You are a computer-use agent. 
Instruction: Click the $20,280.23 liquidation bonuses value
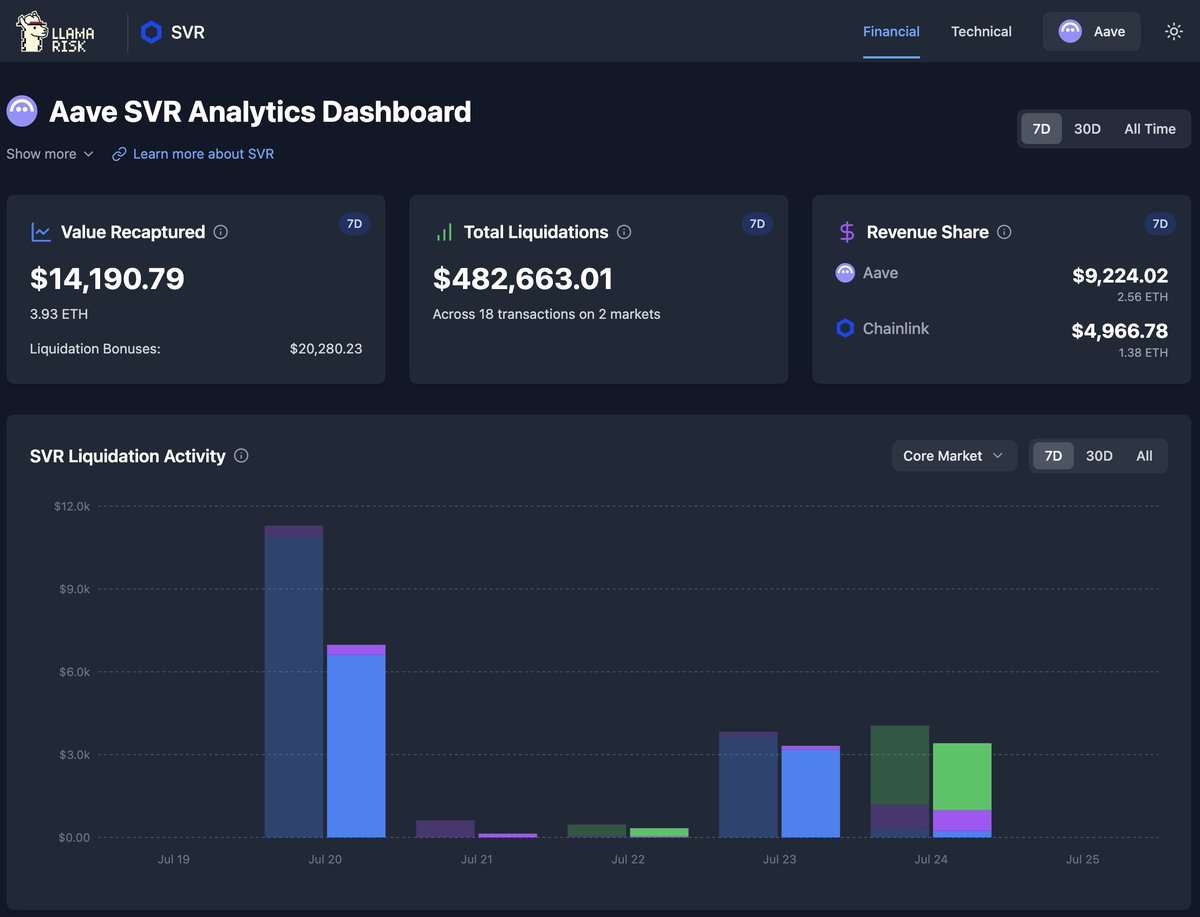tap(326, 349)
